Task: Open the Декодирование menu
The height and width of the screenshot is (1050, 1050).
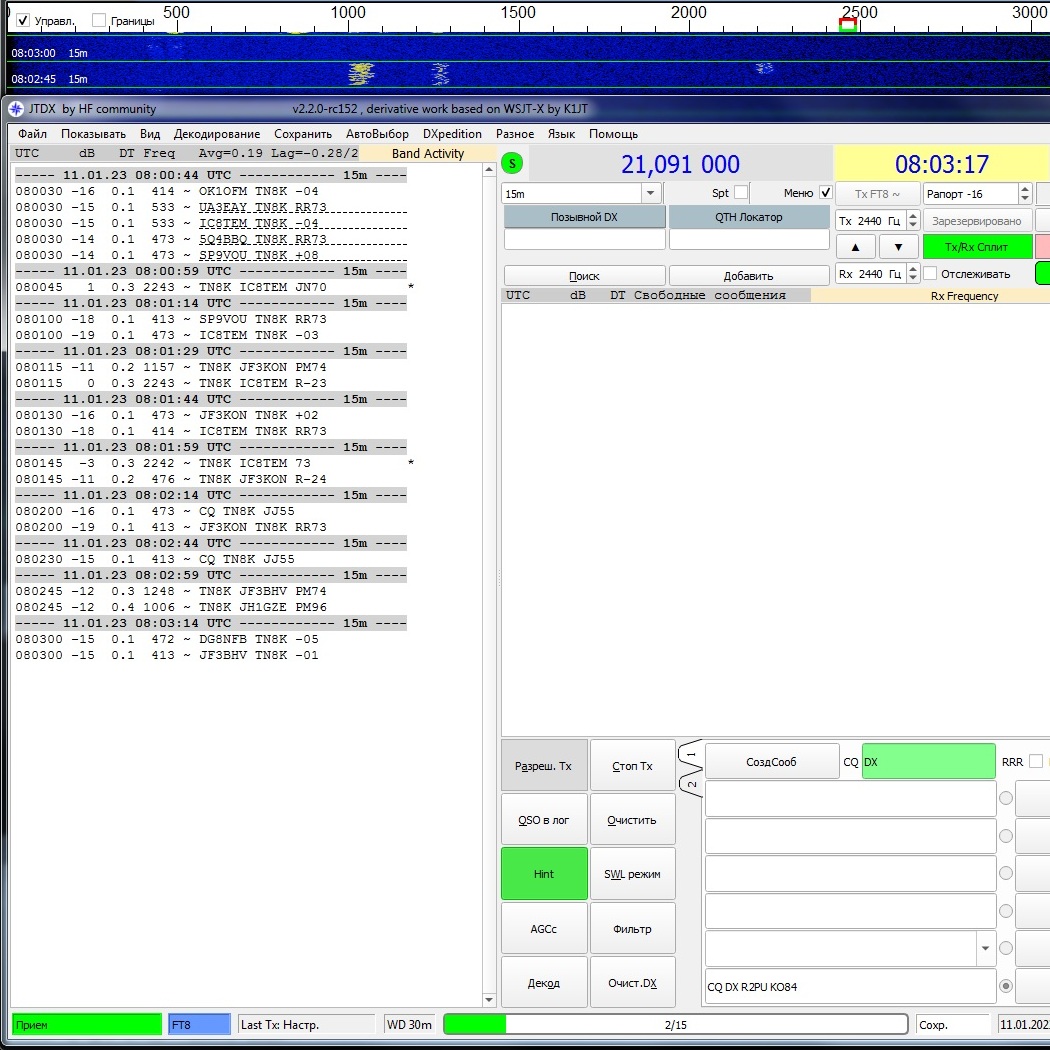Action: point(217,134)
